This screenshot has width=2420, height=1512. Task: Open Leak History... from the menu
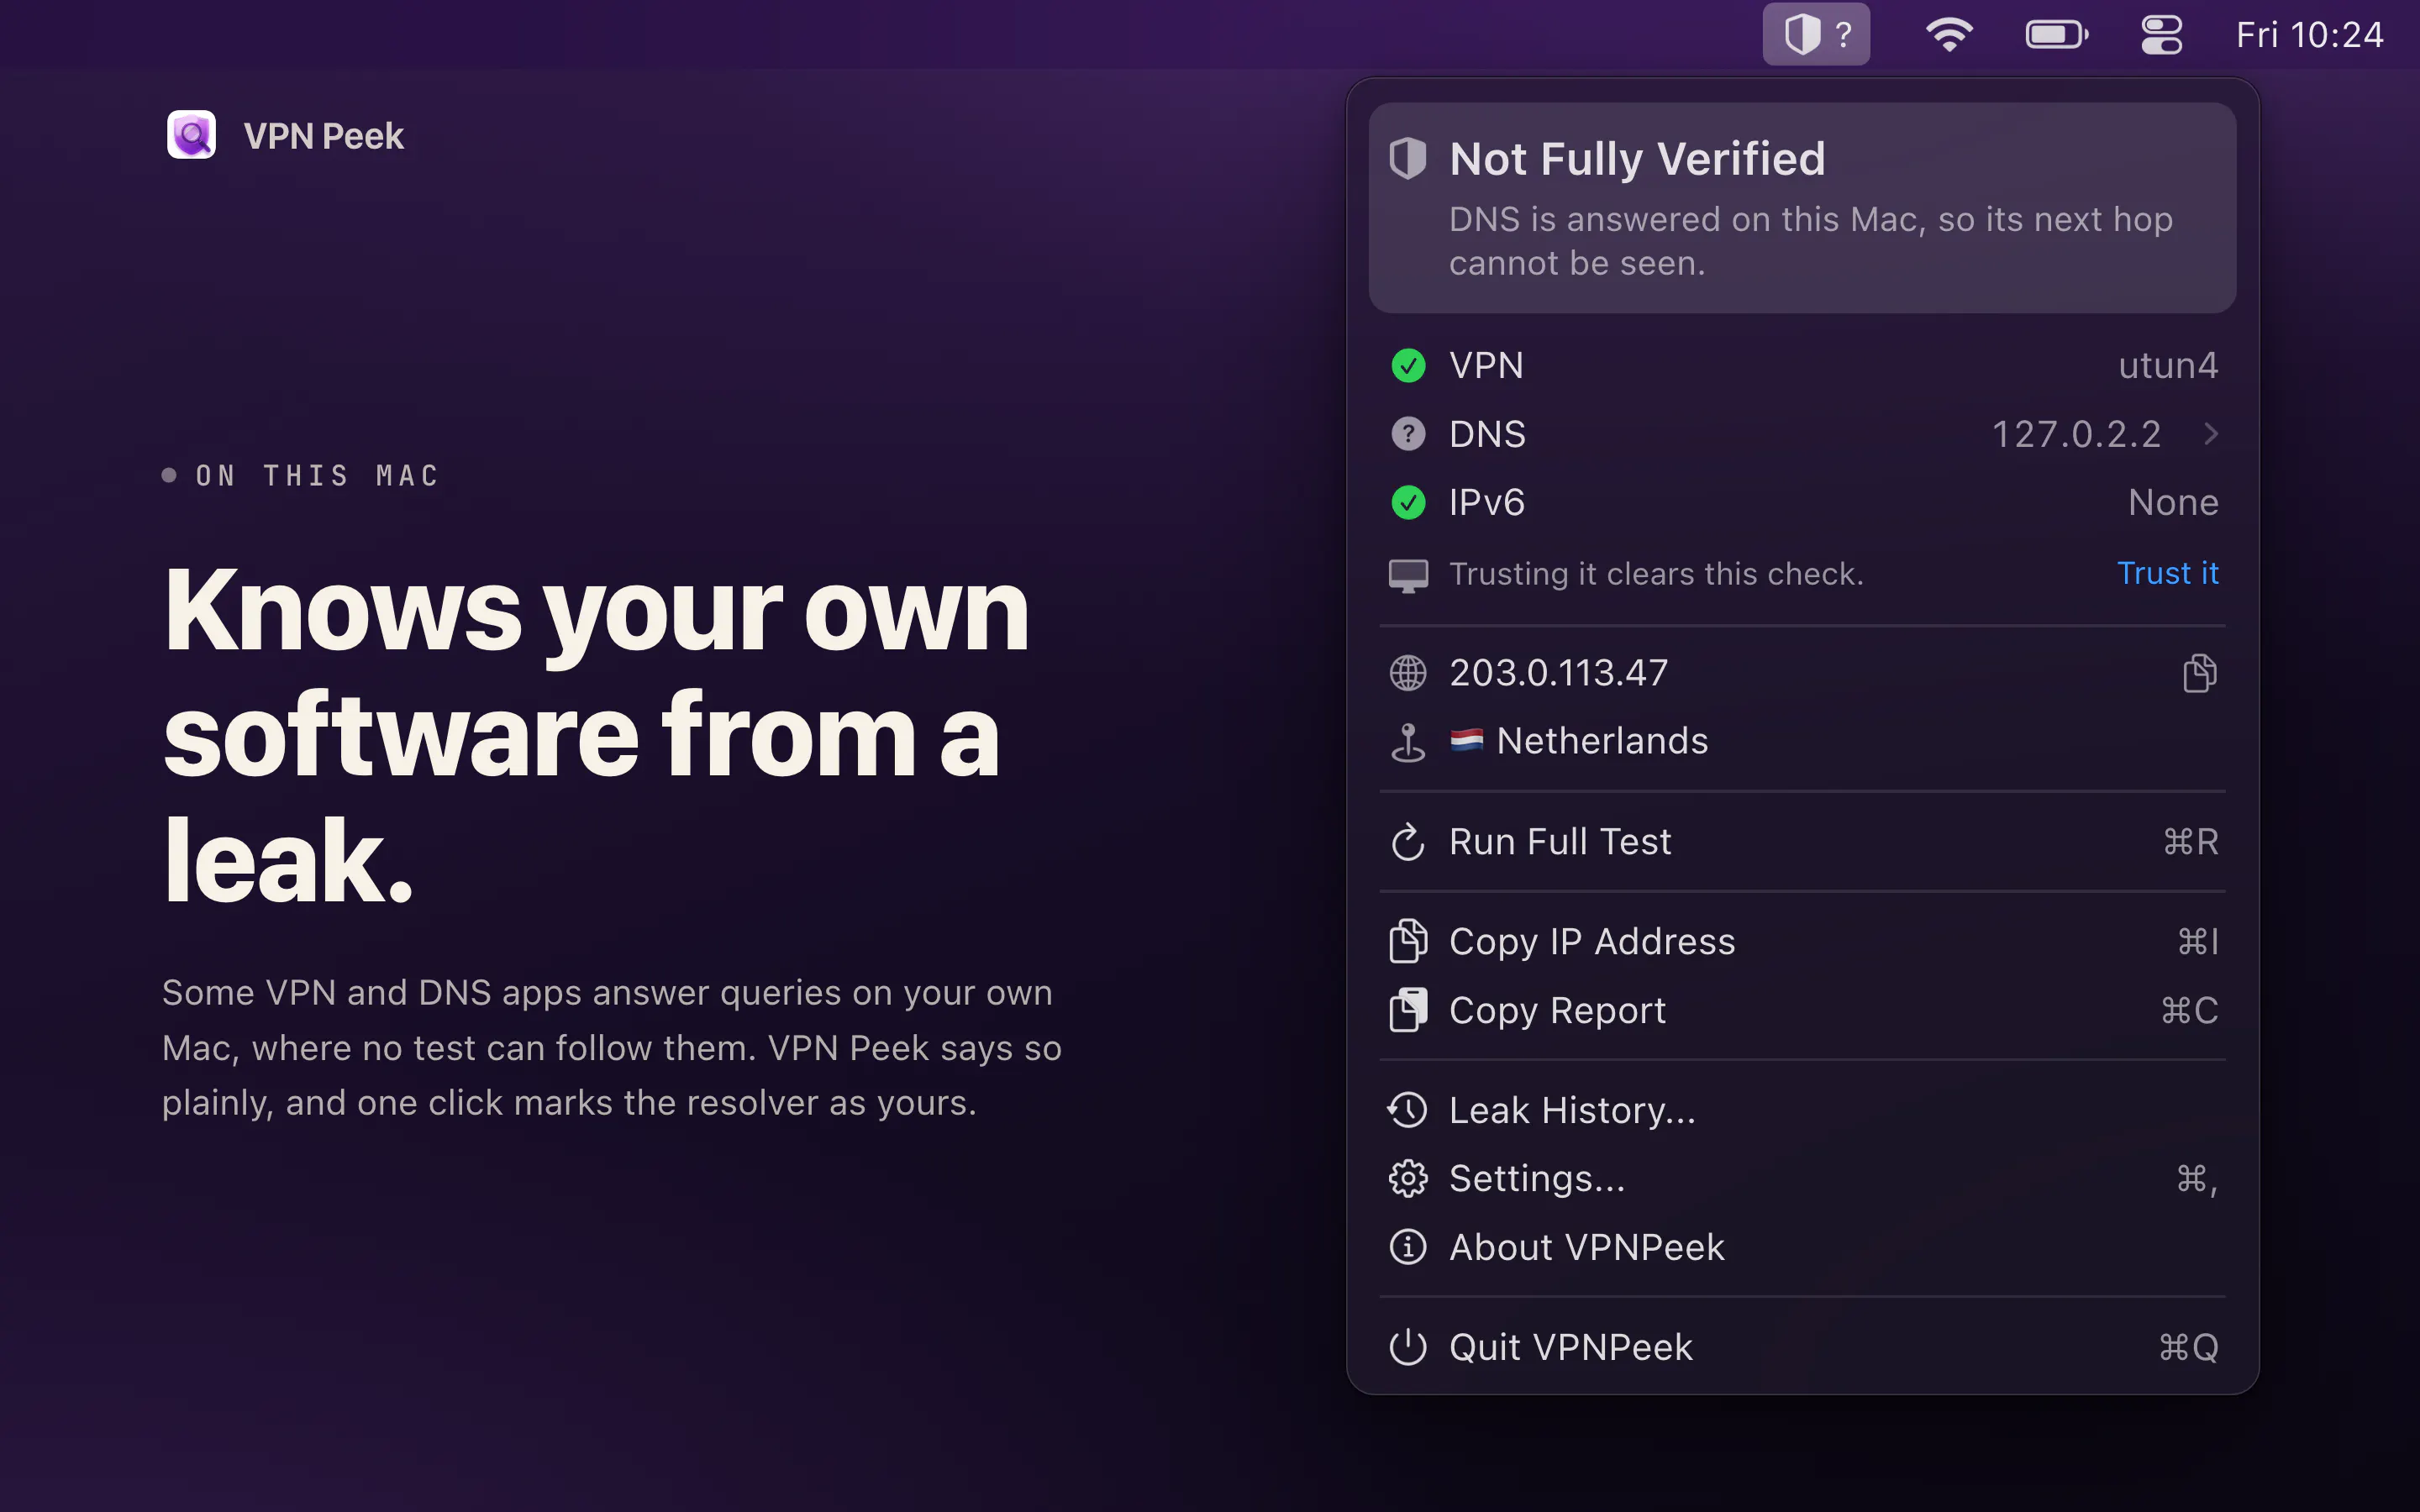click(x=1802, y=1110)
